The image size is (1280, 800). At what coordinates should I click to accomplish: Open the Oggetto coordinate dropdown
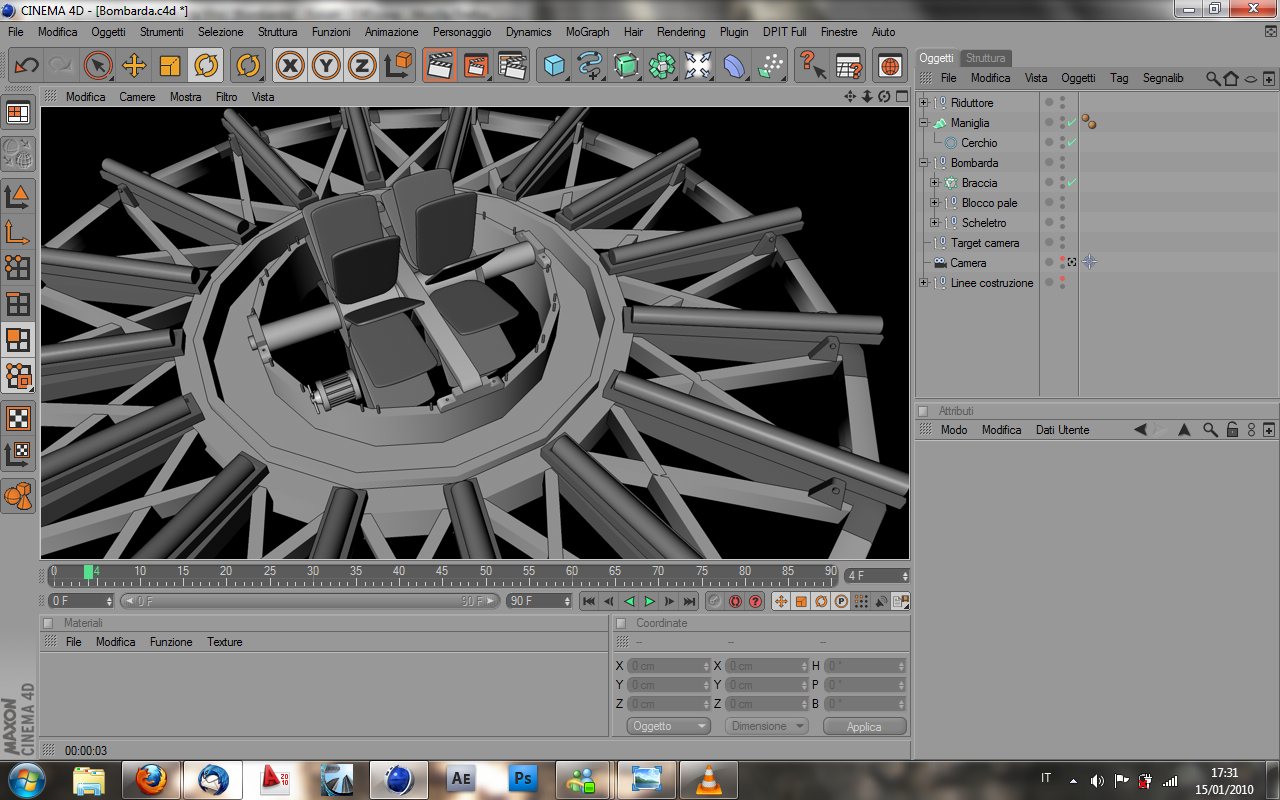coord(668,726)
